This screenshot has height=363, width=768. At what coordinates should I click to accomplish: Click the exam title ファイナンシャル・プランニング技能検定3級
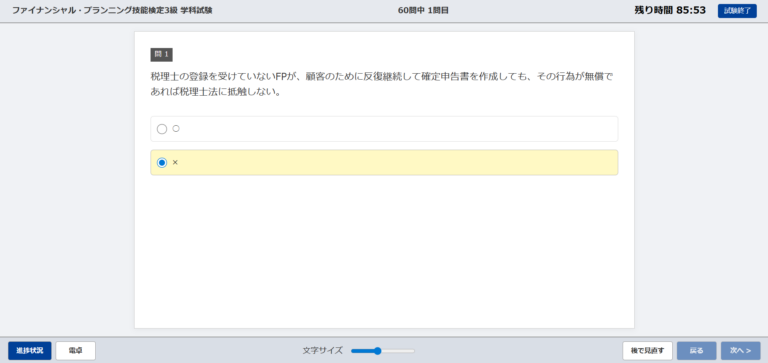click(x=112, y=10)
